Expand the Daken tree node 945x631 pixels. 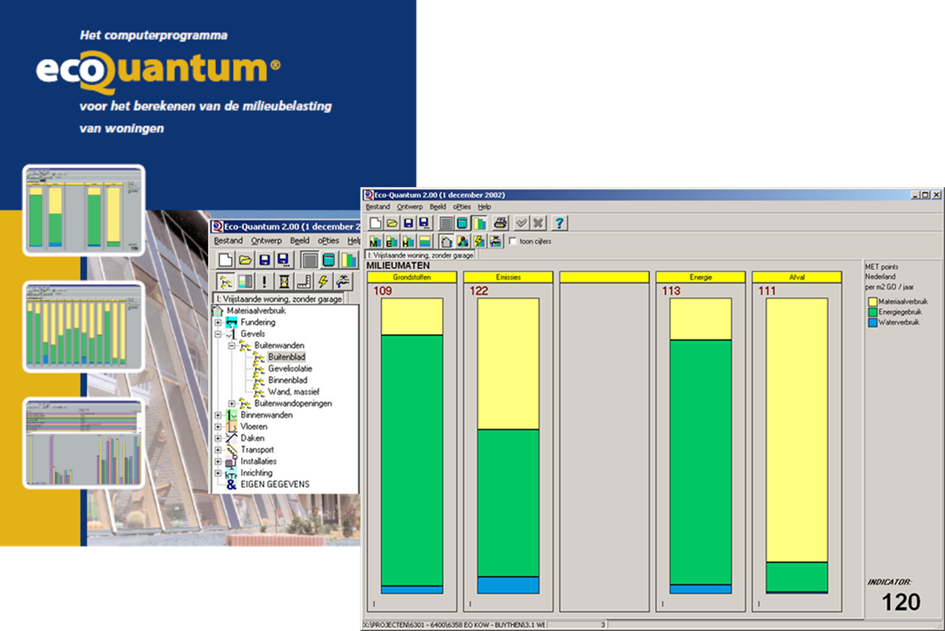[218, 438]
